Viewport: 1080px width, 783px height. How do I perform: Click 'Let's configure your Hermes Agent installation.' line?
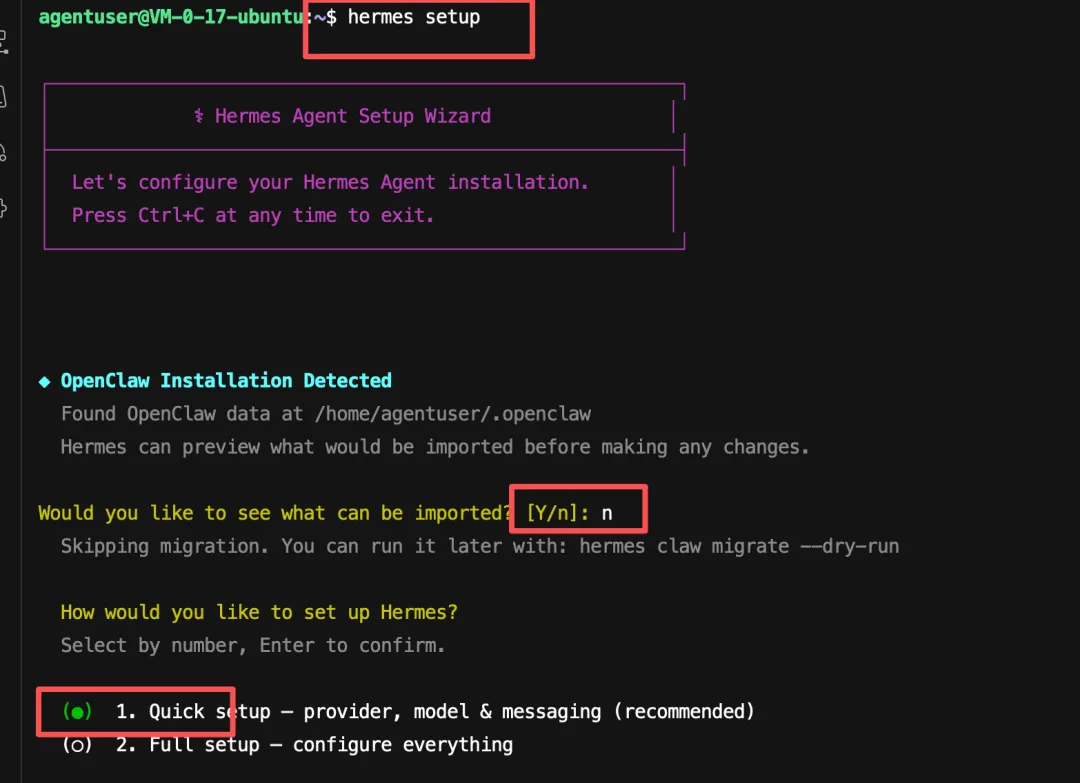[x=330, y=182]
